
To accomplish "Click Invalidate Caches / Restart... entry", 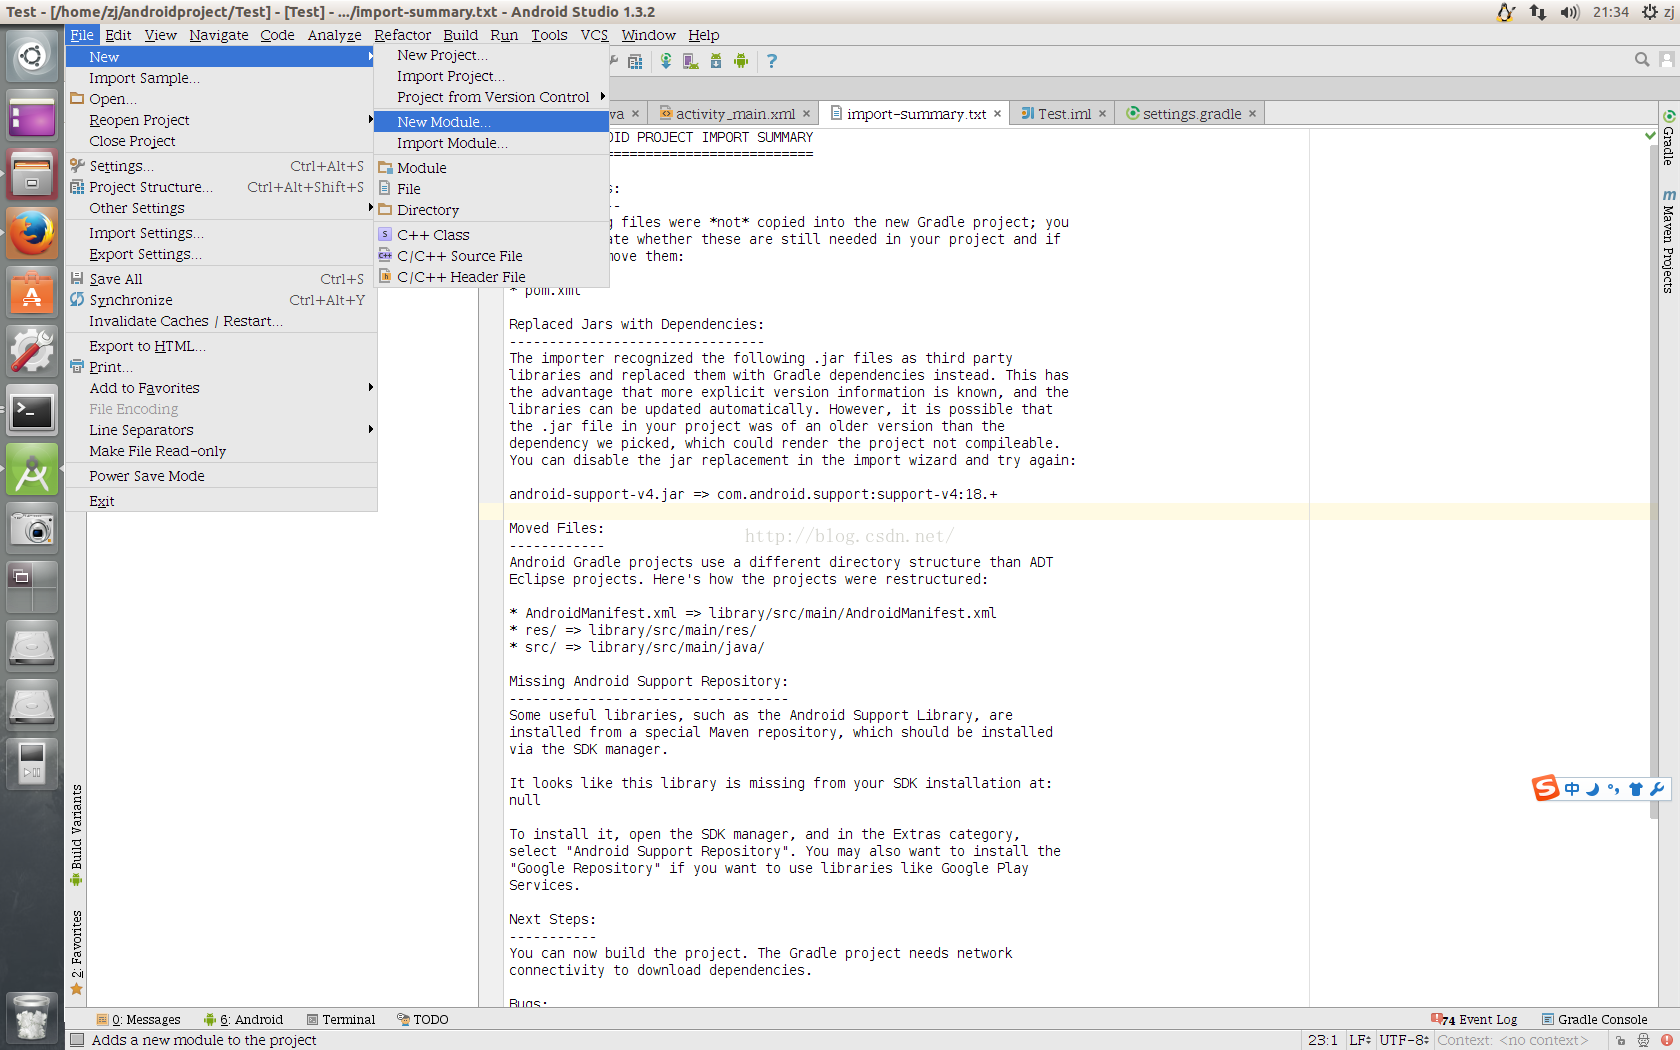I will (x=221, y=321).
